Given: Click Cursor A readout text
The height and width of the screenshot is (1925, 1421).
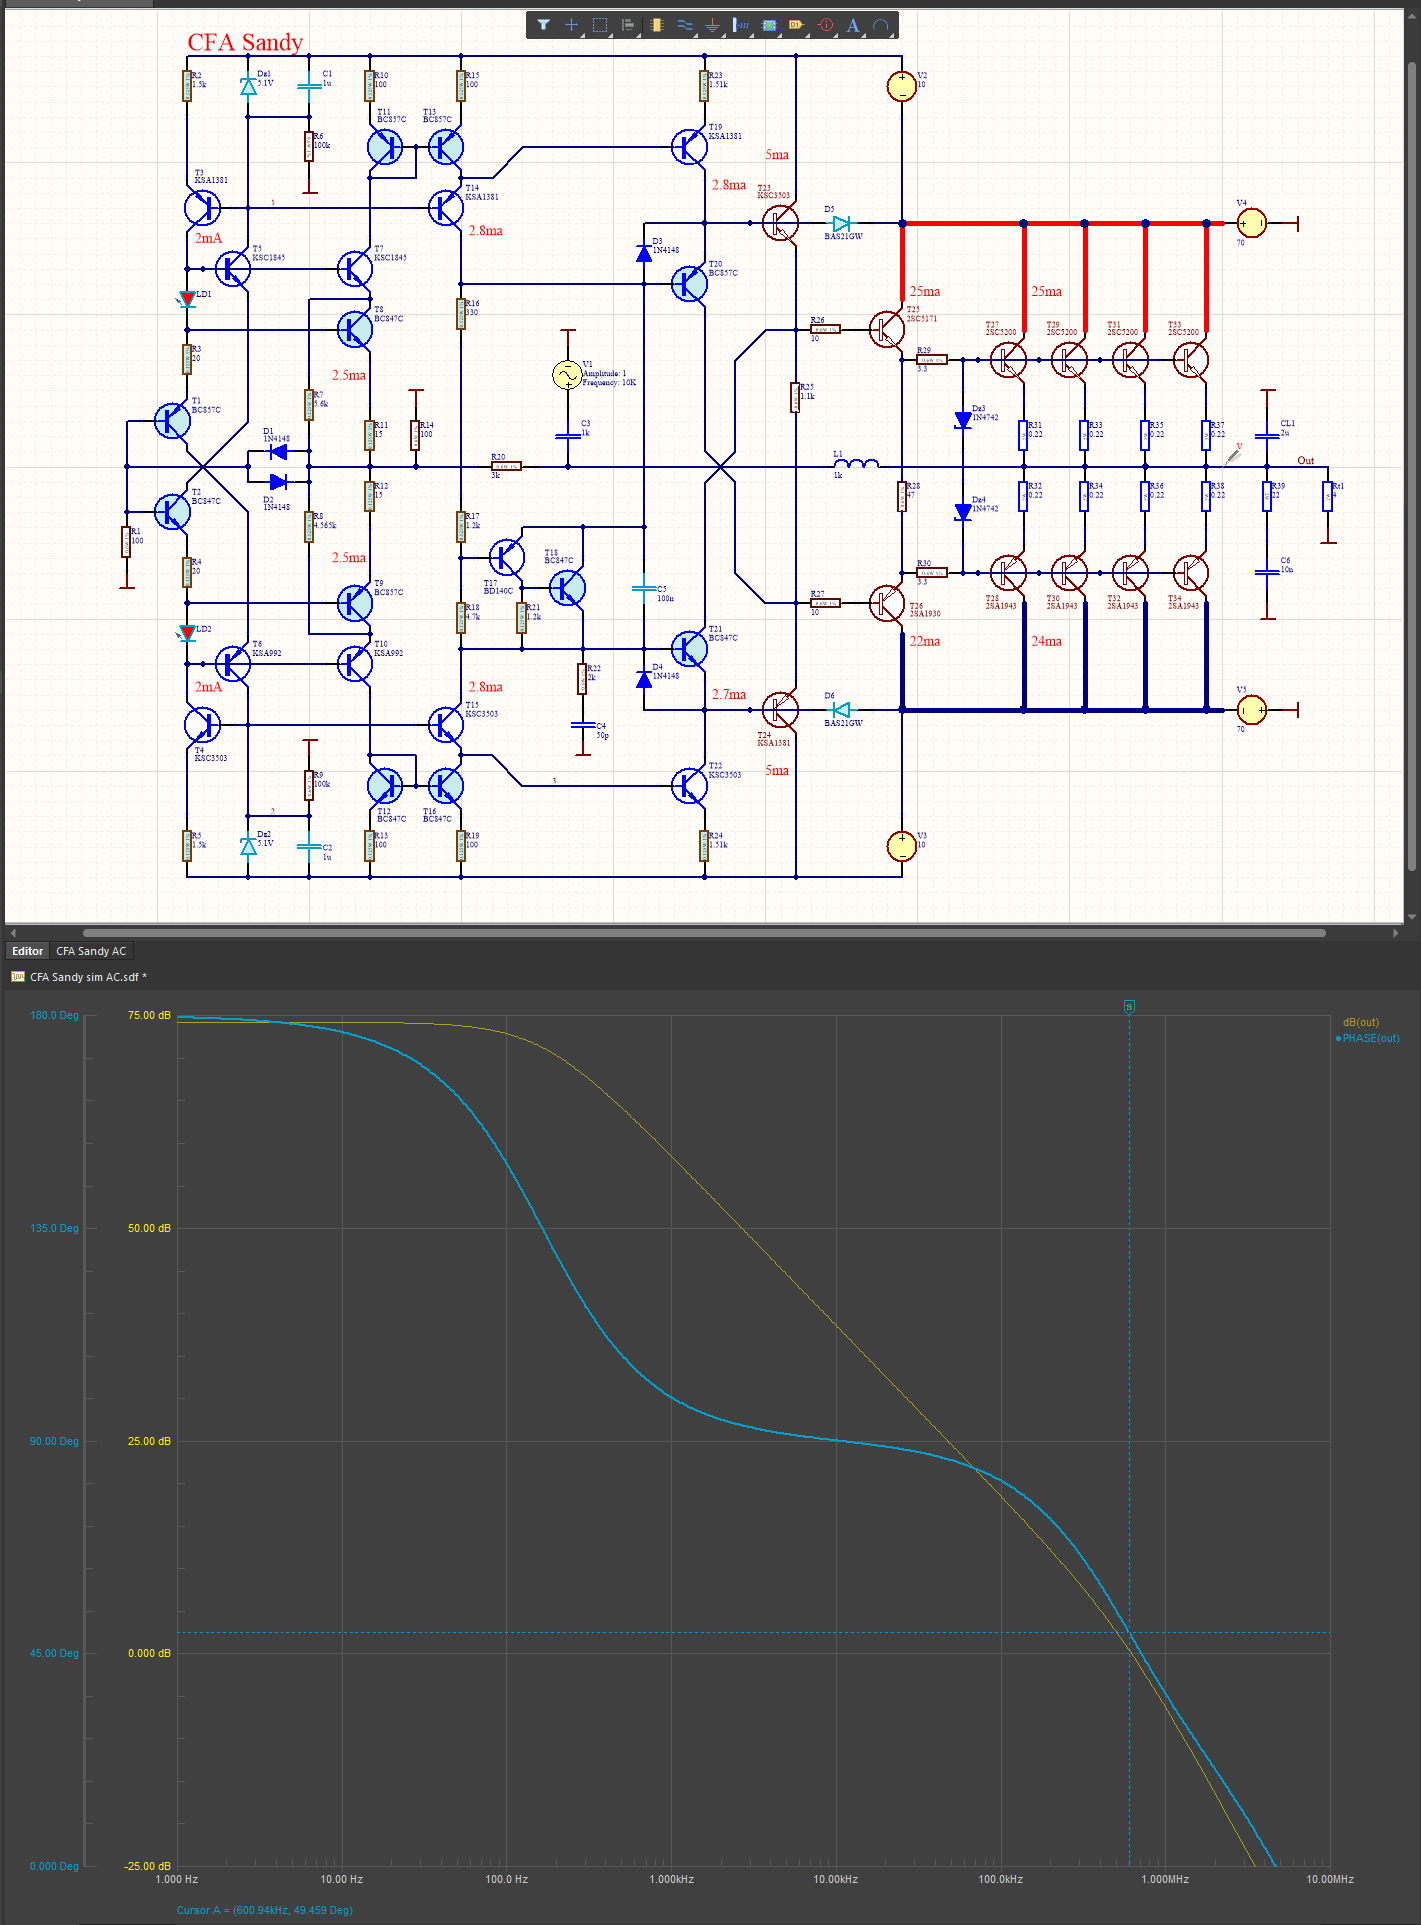Looking at the screenshot, I should (x=264, y=1910).
